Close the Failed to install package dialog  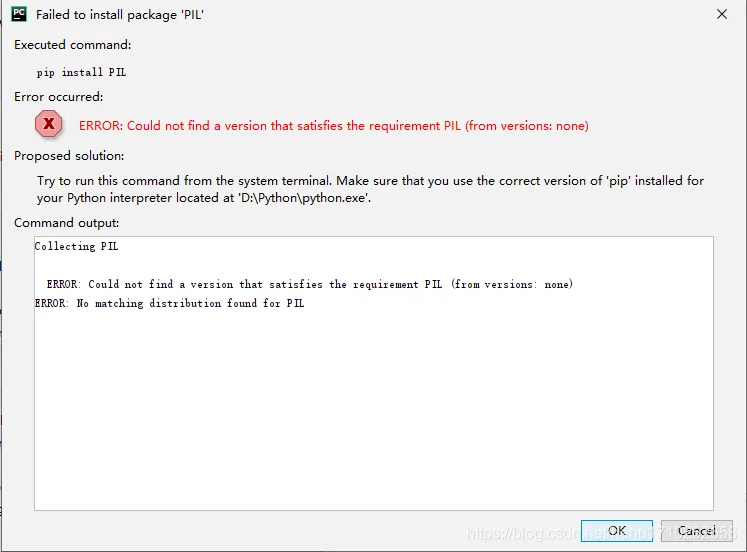tap(722, 14)
